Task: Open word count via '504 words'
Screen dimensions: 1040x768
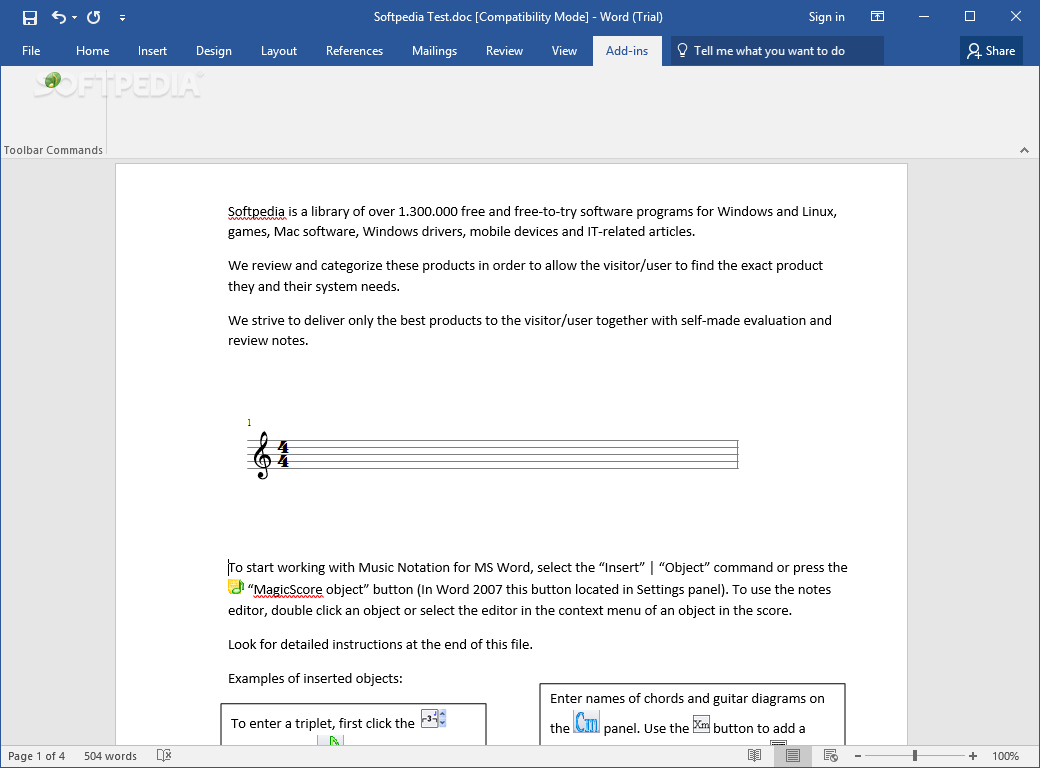Action: pos(110,756)
